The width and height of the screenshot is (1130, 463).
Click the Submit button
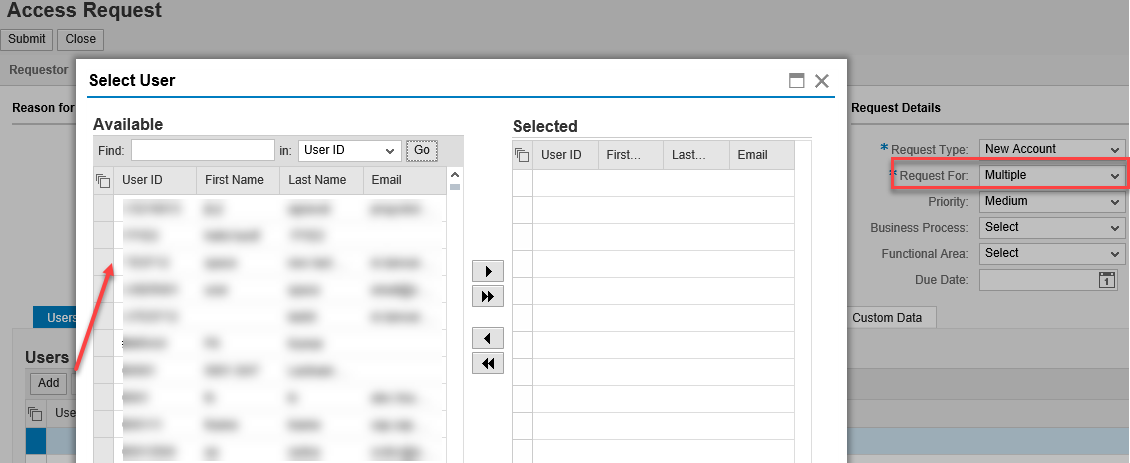[27, 39]
